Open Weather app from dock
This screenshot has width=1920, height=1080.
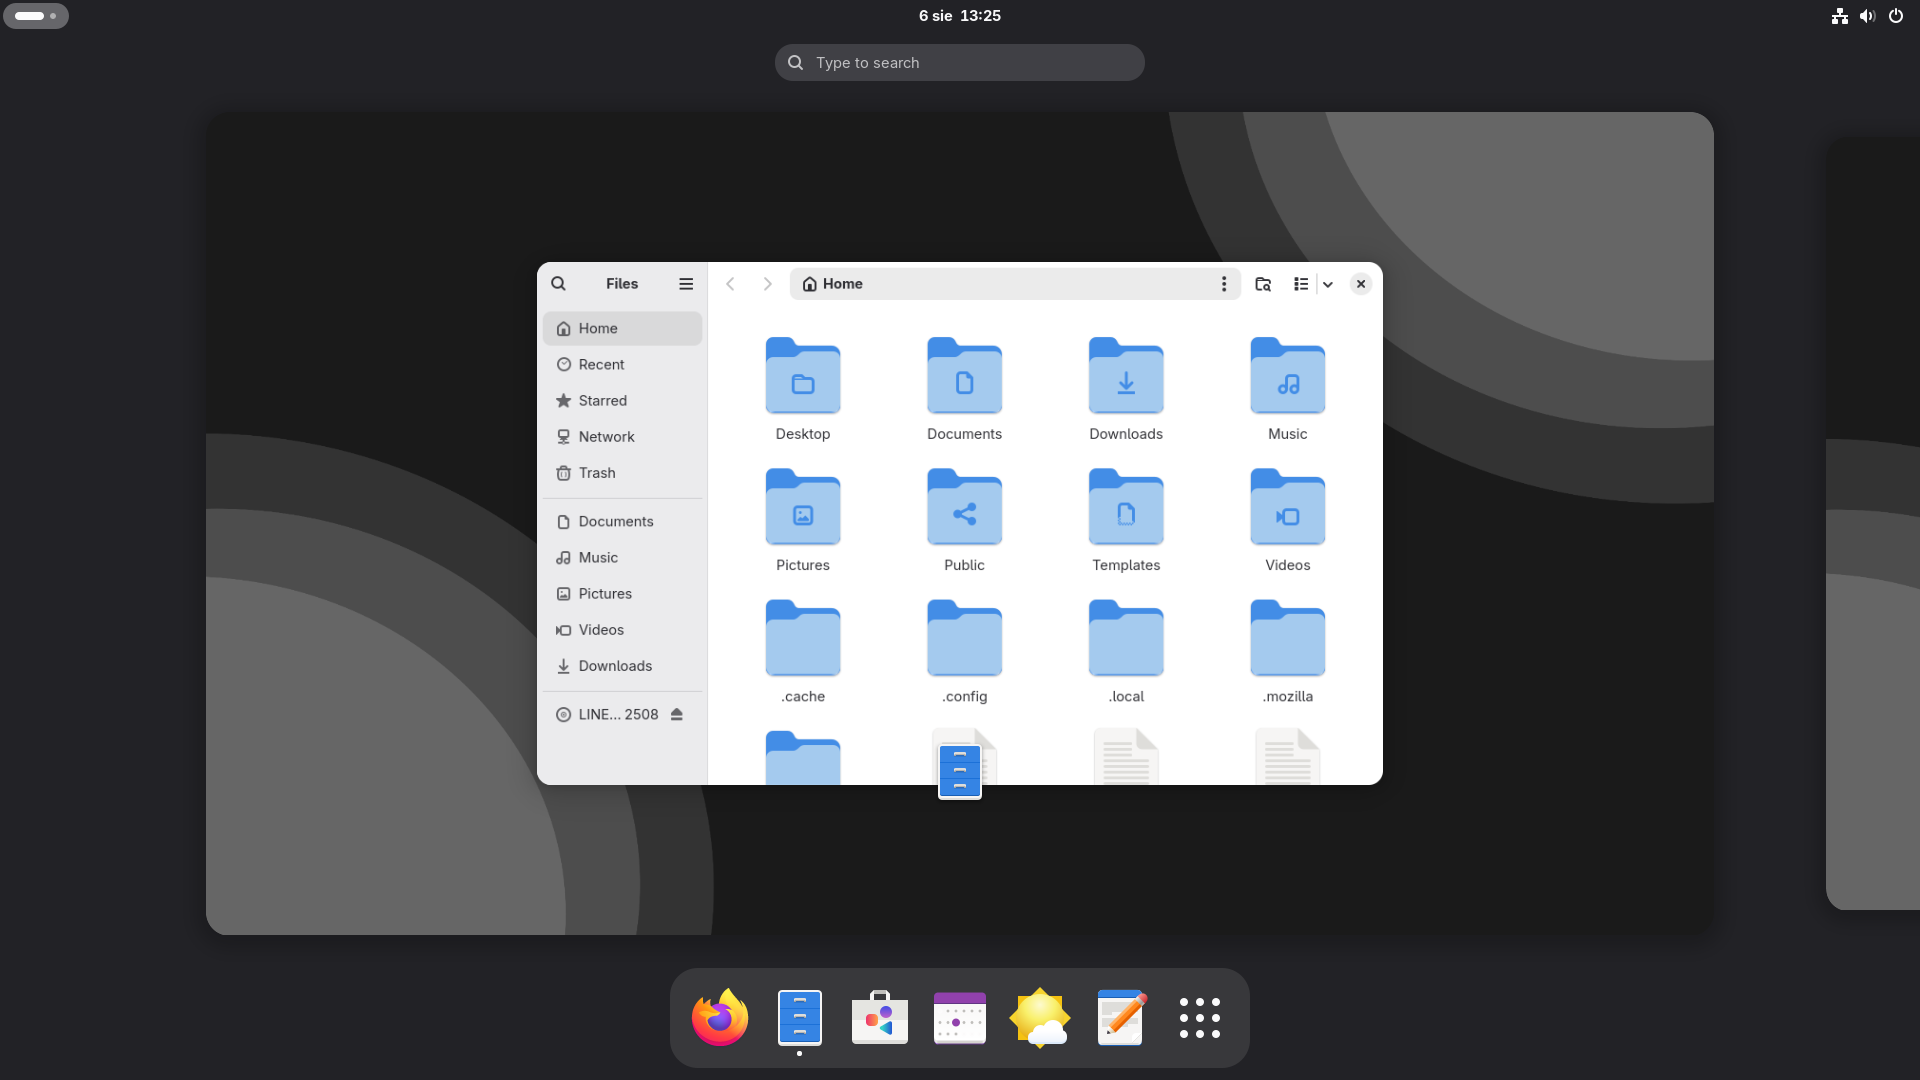pyautogui.click(x=1040, y=1017)
